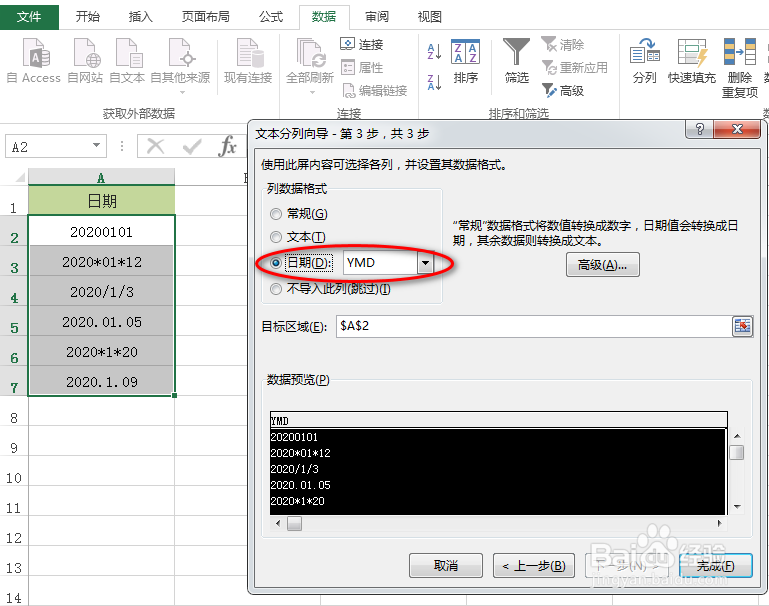
Task: Click Remove Duplicates (删除重复项) icon
Action: [x=740, y=68]
